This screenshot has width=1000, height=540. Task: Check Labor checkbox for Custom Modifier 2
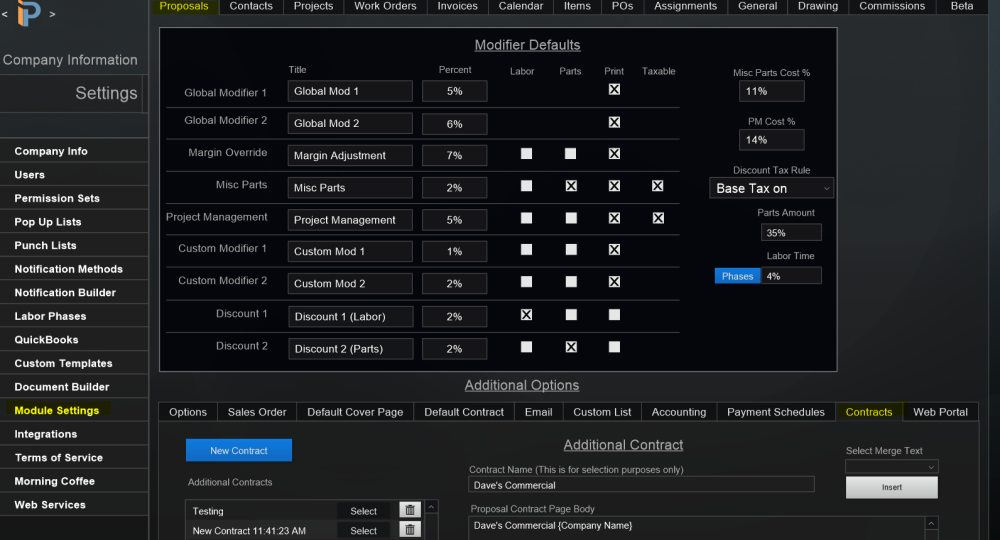click(x=526, y=281)
